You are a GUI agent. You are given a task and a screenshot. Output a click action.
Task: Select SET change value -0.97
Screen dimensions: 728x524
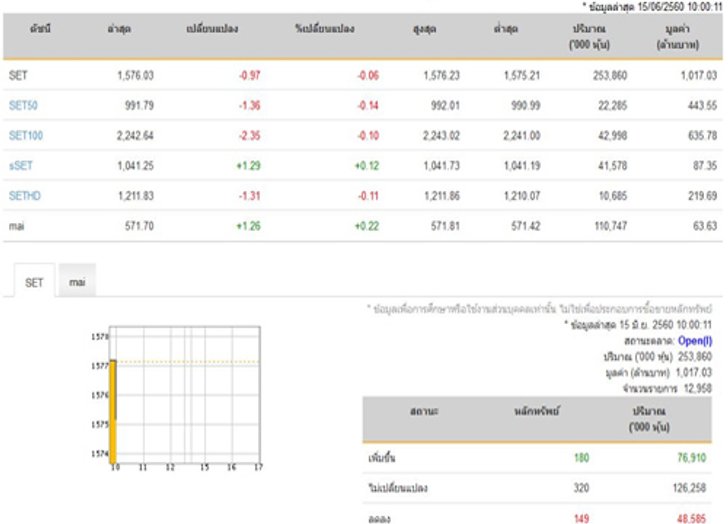pyautogui.click(x=250, y=75)
